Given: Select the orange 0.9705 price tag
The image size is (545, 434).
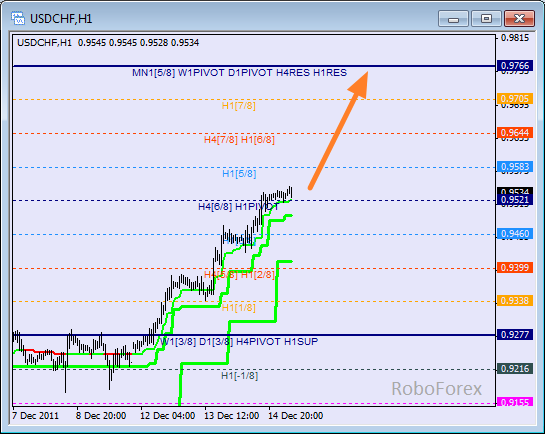Looking at the screenshot, I should tap(515, 98).
